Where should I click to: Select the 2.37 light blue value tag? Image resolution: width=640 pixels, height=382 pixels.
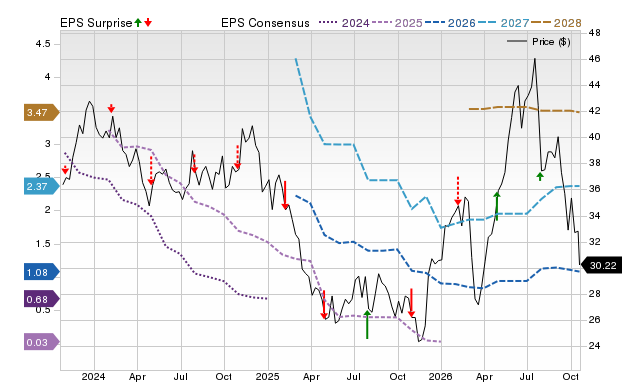42,187
